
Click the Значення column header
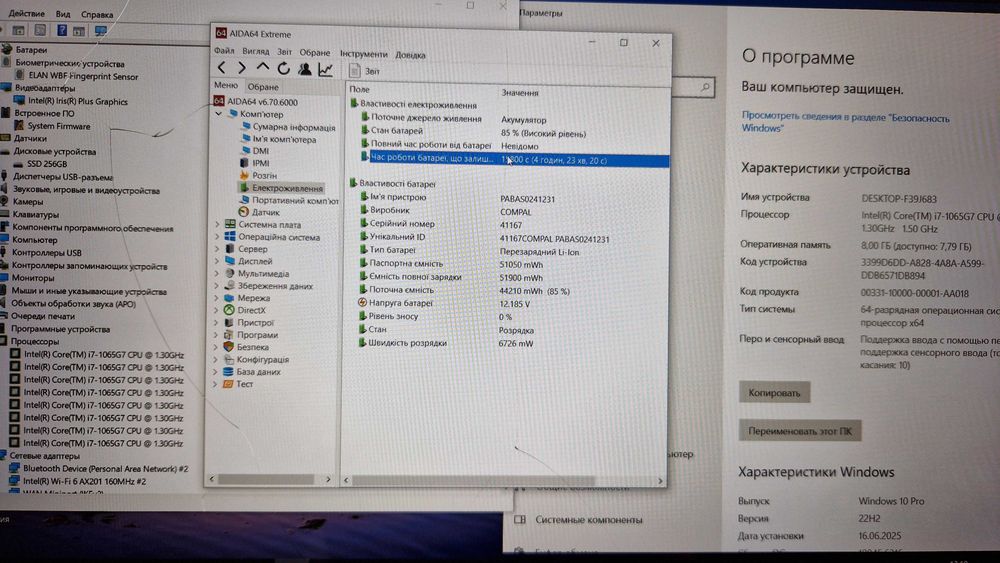tap(520, 93)
